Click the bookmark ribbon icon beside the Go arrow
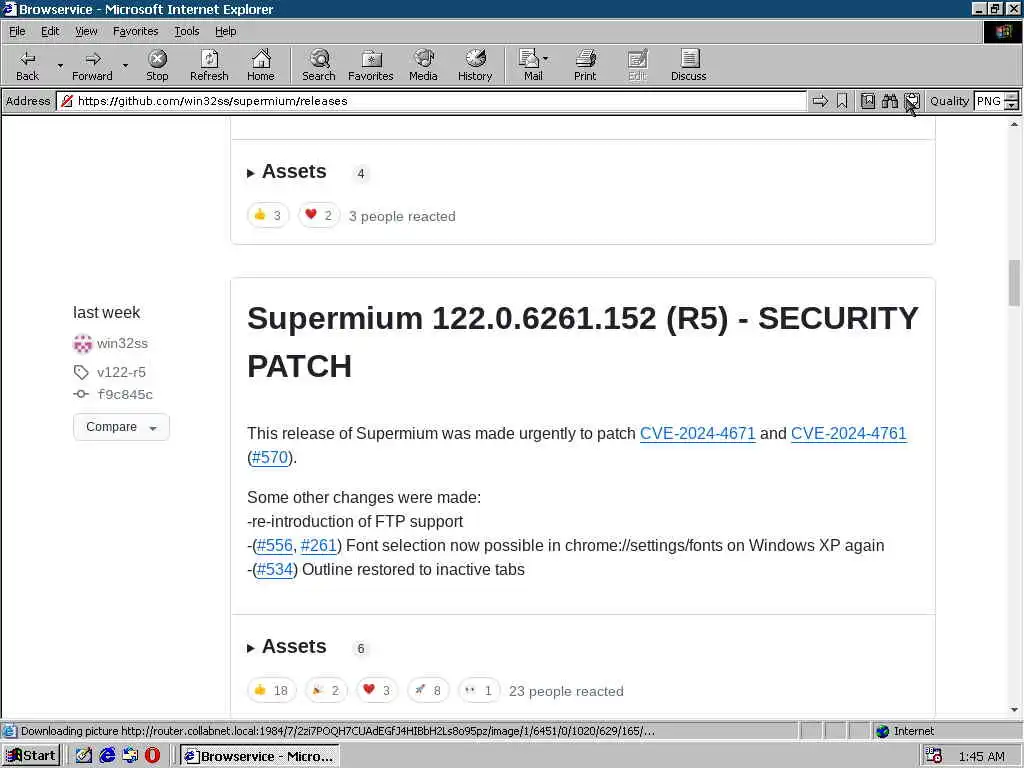1024x768 pixels. [x=842, y=101]
